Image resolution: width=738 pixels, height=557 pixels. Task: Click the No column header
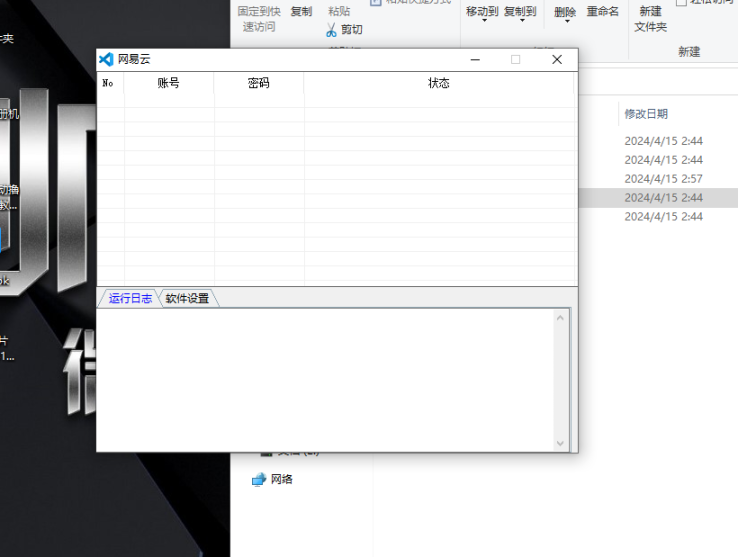tap(111, 83)
